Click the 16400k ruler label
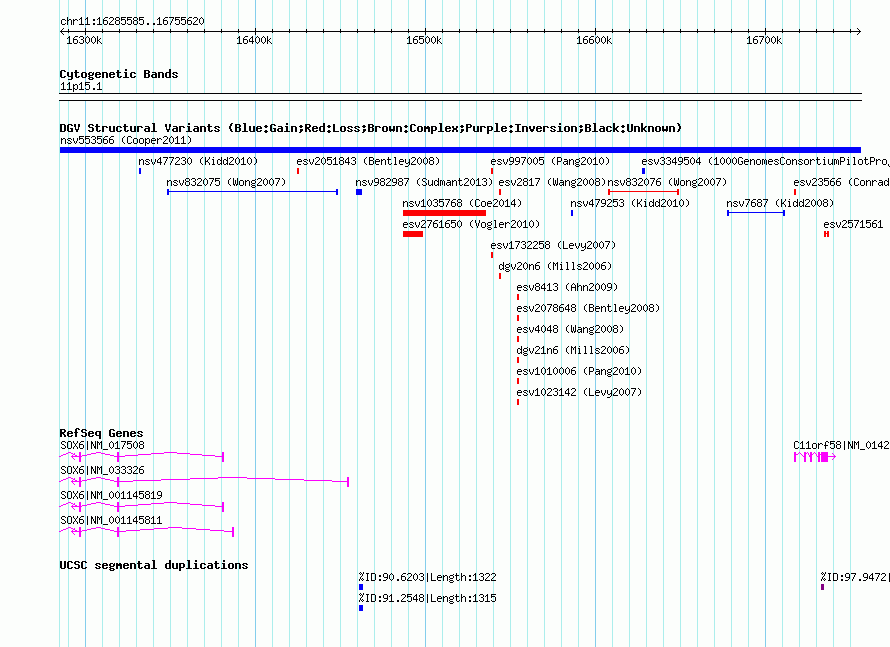Image resolution: width=890 pixels, height=647 pixels. 254,40
